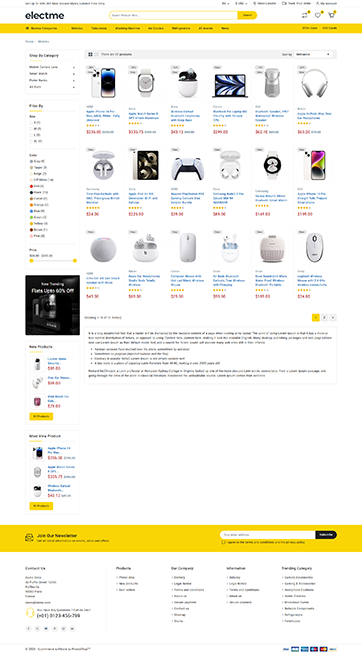This screenshot has width=362, height=654.
Task: Switch to list view layout
Action: click(x=97, y=54)
